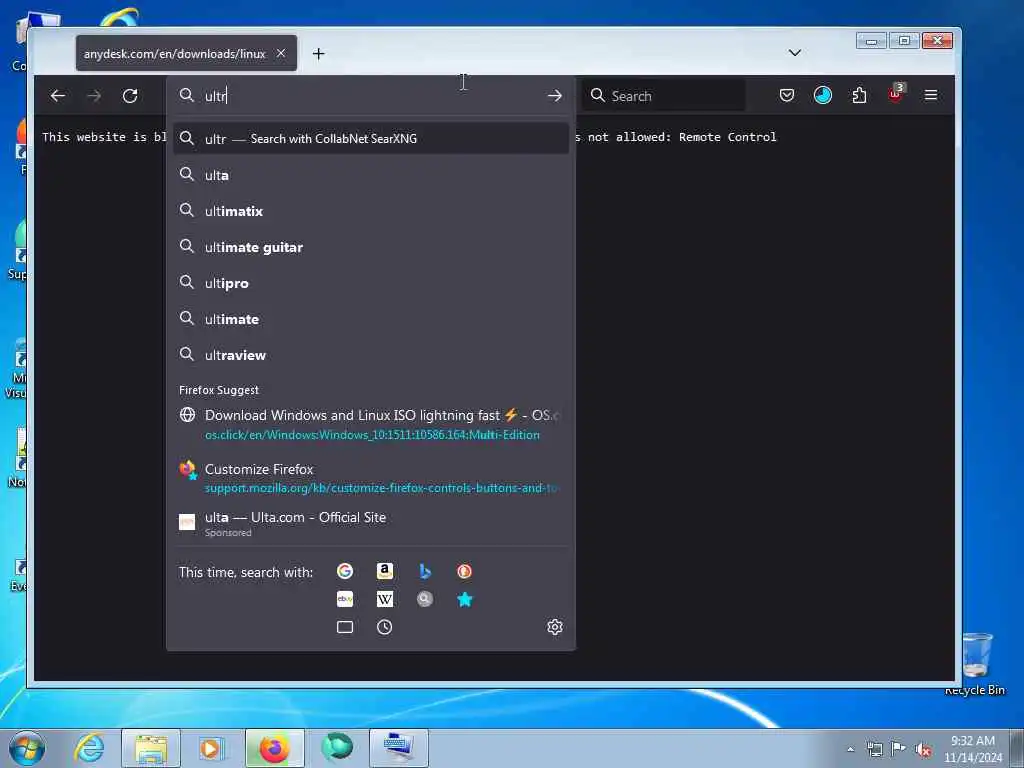
Task: Close the anydesk.com tab
Action: tap(281, 54)
